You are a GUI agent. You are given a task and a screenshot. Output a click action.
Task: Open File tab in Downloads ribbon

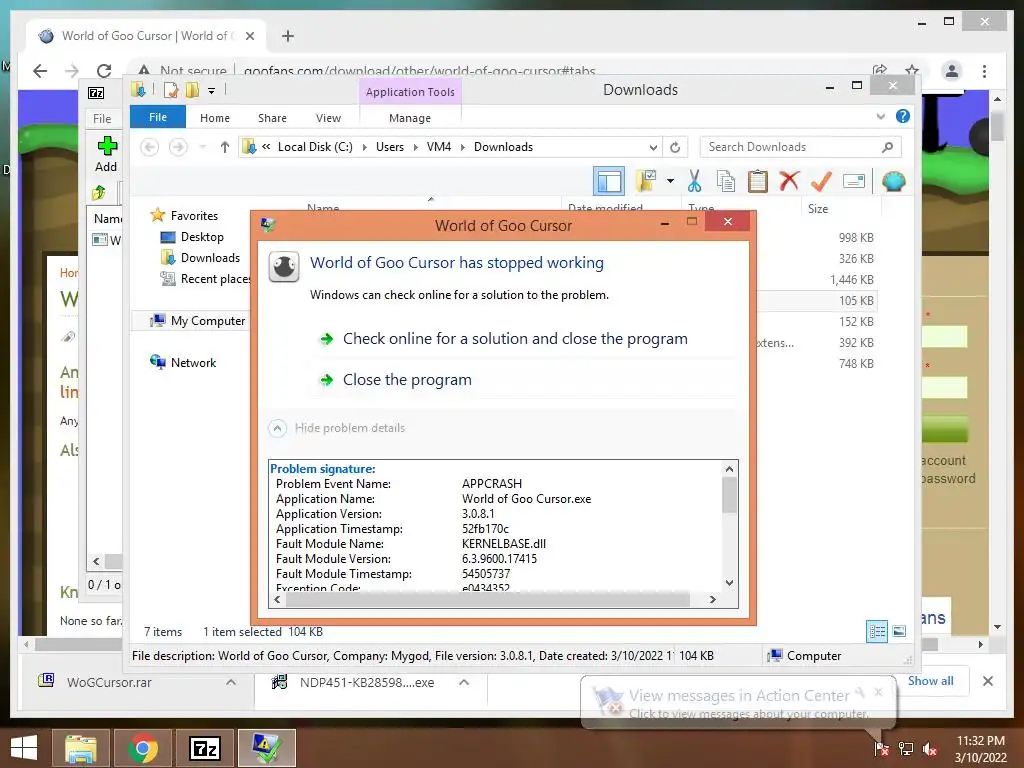[x=157, y=118]
